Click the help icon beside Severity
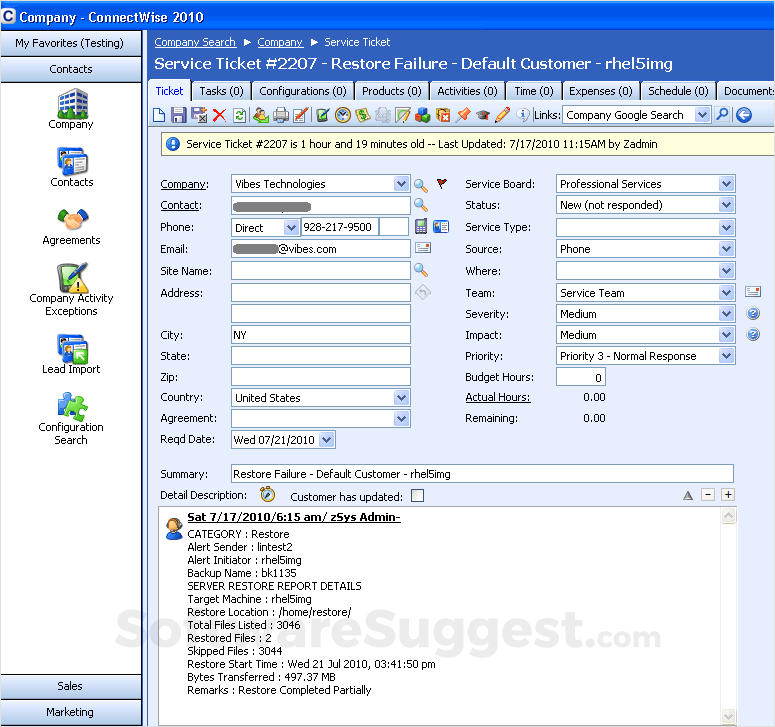 pos(753,314)
